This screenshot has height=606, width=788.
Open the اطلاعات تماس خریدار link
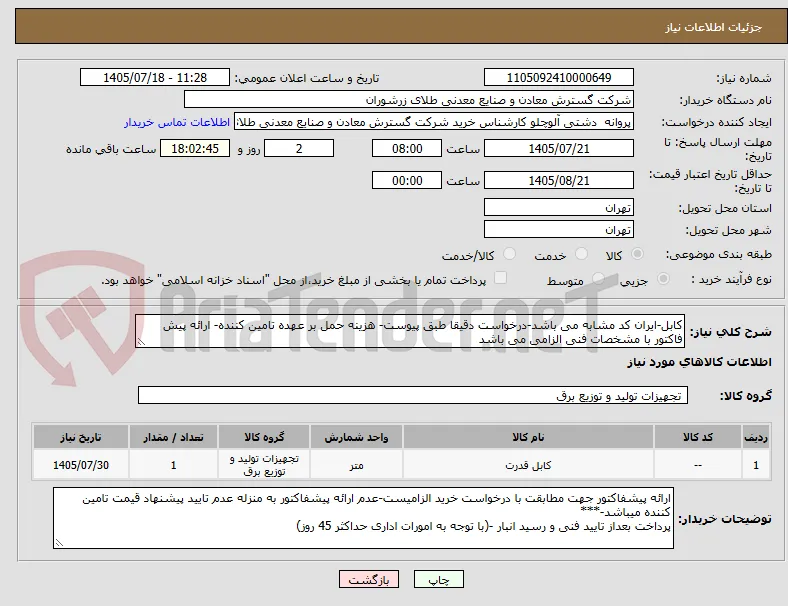(x=177, y=122)
